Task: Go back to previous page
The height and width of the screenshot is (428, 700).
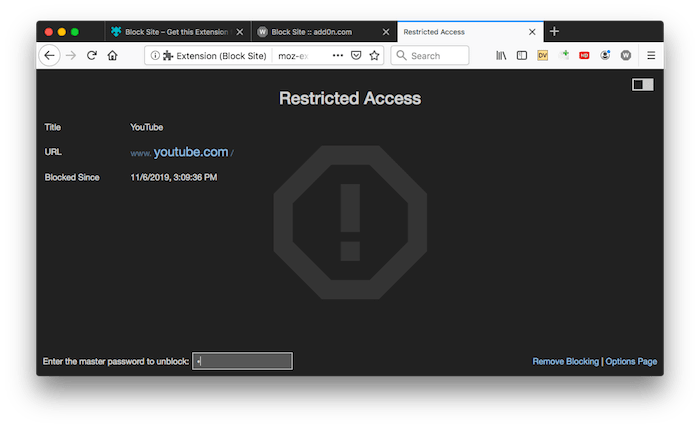Action: (x=50, y=56)
